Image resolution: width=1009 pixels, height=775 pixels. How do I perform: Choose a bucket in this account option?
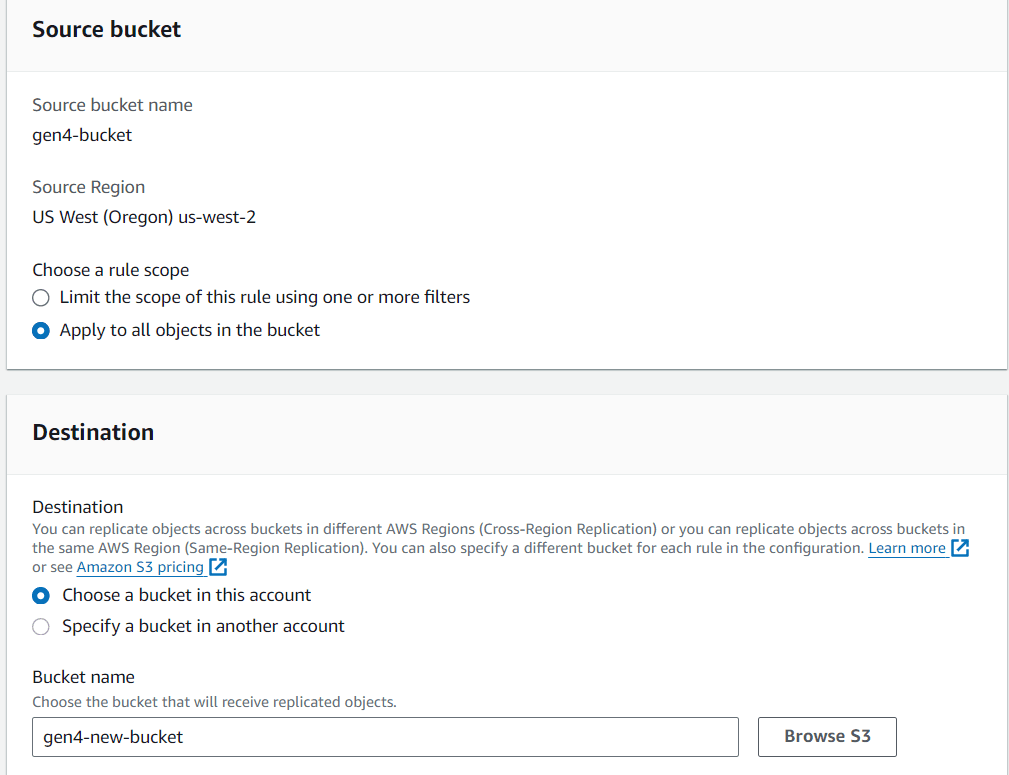point(41,595)
